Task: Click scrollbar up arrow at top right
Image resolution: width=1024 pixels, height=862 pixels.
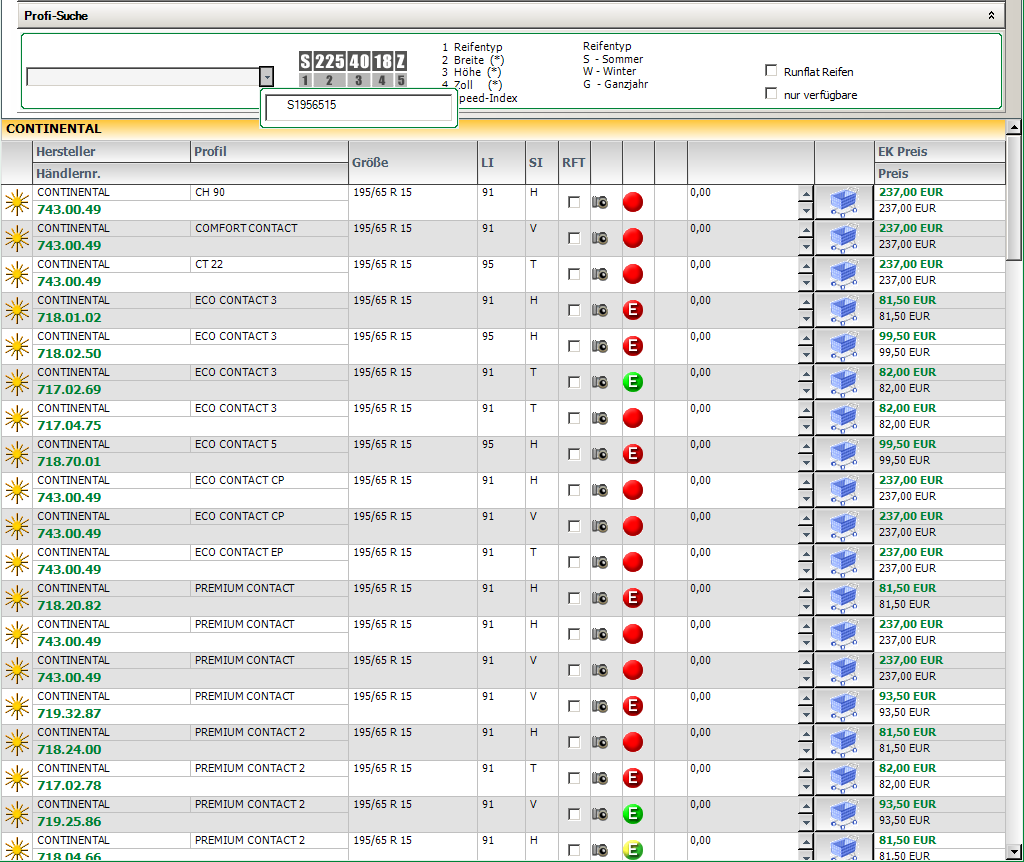Action: pyautogui.click(x=1014, y=127)
